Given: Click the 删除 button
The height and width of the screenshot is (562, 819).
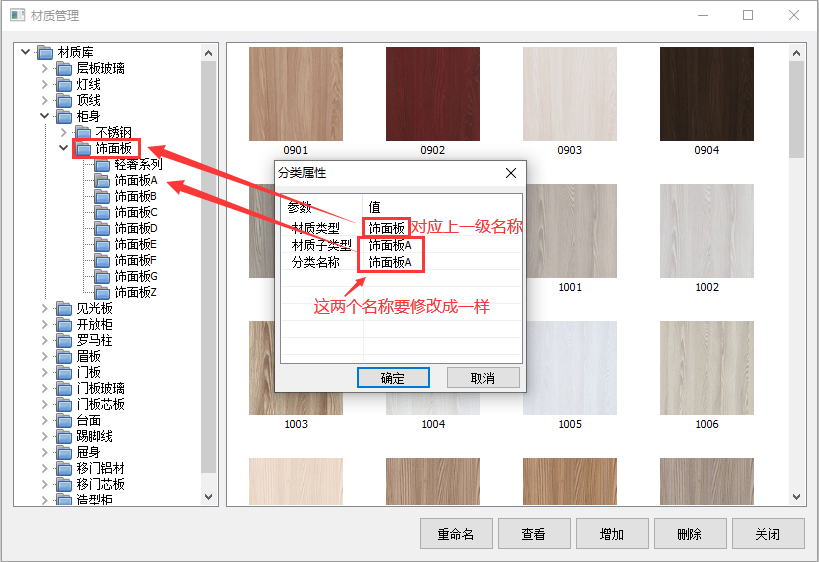Looking at the screenshot, I should tap(690, 534).
